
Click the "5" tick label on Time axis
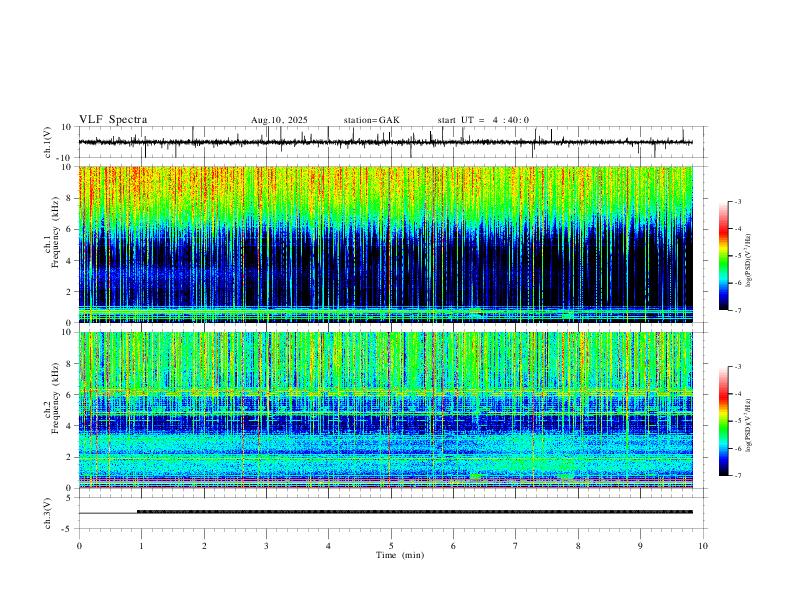[391, 546]
